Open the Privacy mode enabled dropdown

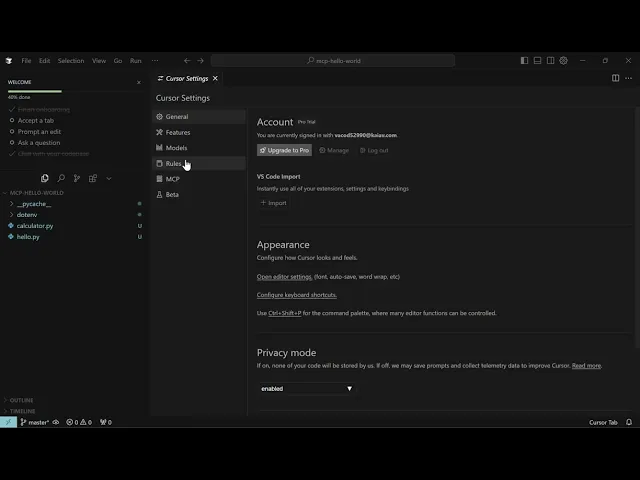[307, 389]
